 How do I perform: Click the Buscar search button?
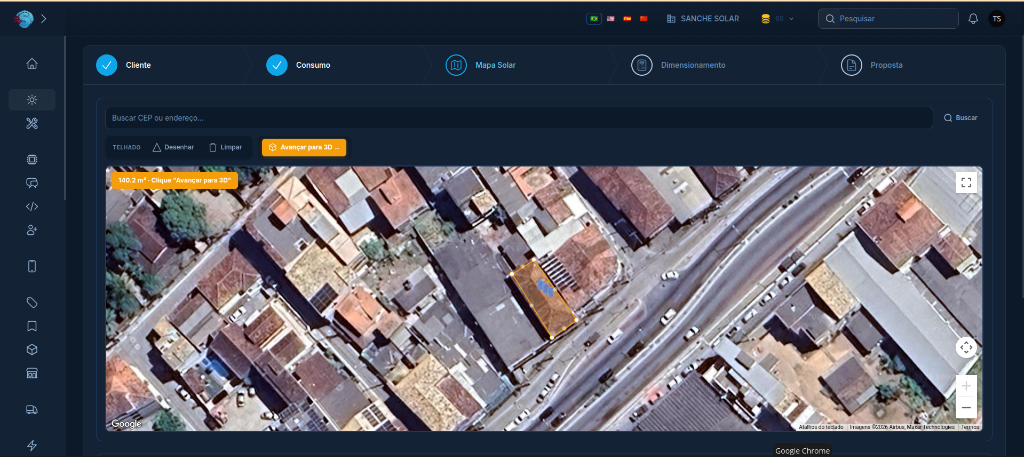(961, 118)
